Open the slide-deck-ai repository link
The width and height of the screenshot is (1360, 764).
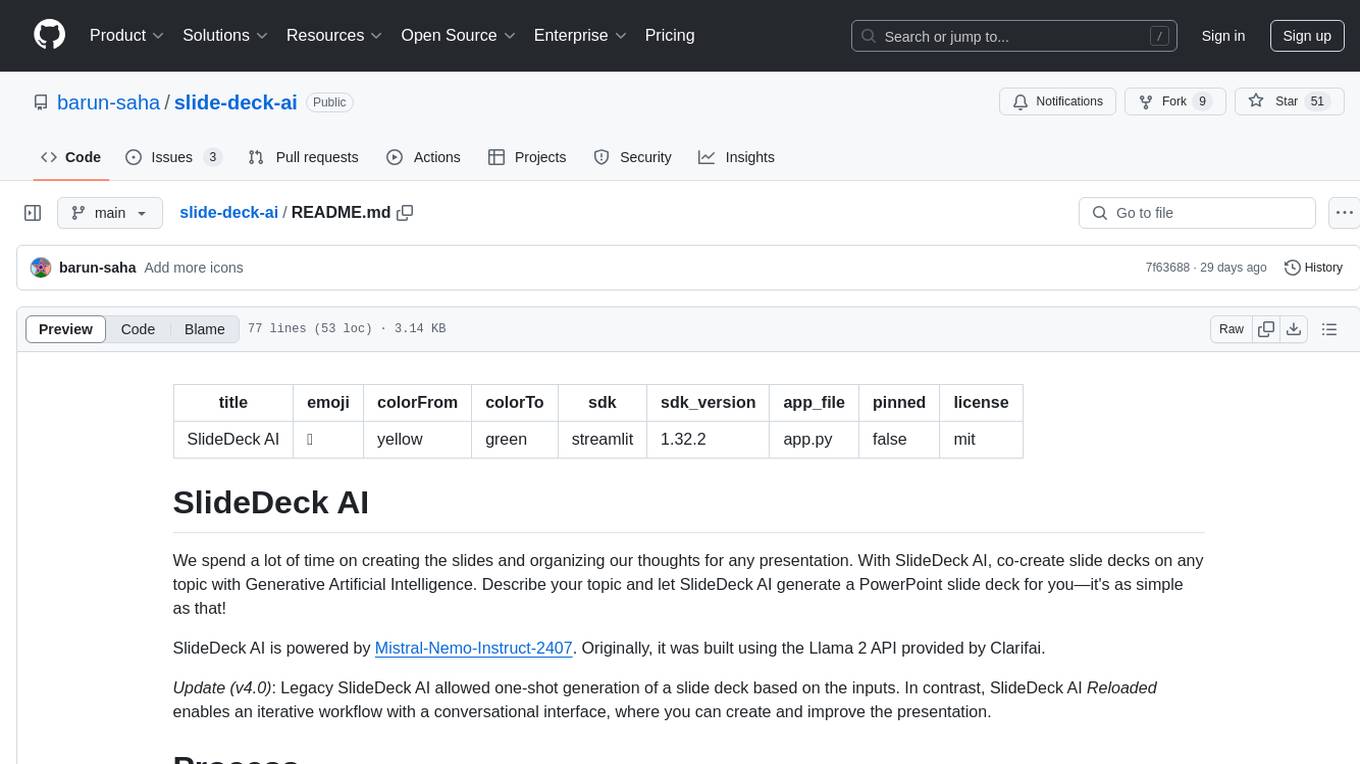(x=236, y=102)
